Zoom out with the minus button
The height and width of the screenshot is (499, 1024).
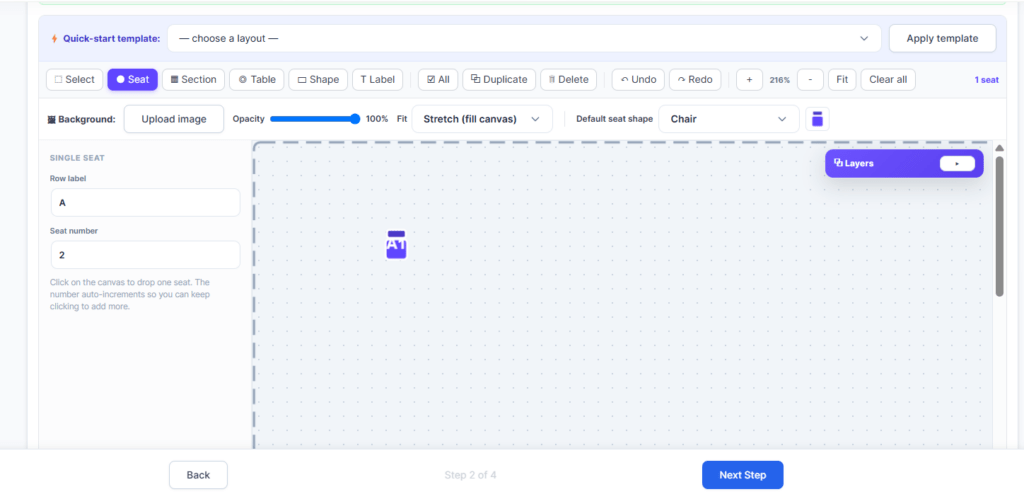tap(810, 80)
